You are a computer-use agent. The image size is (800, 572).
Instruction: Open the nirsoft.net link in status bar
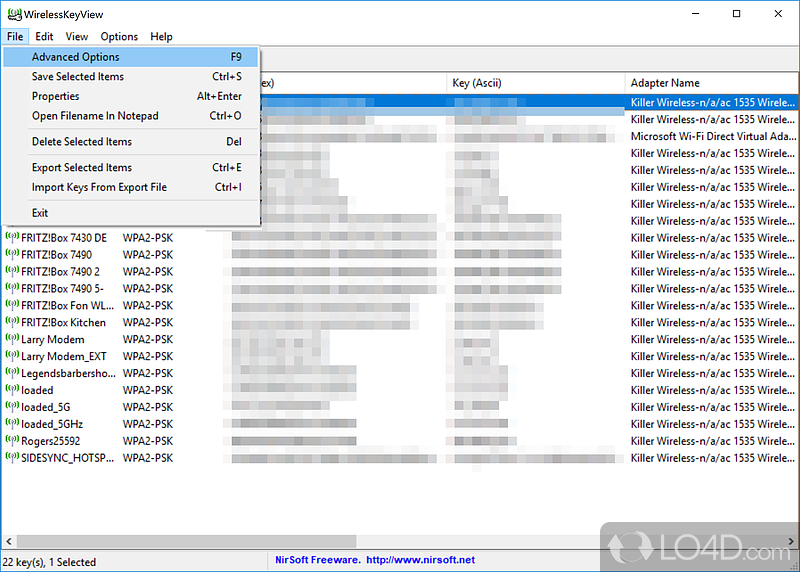point(420,560)
